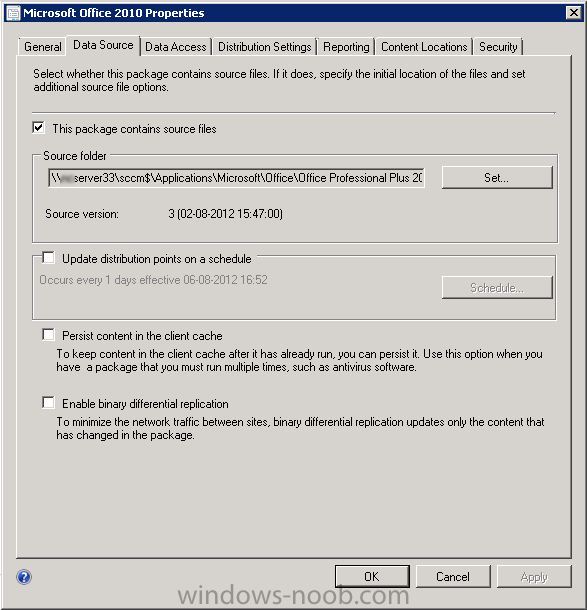Screen dimensions: 587x610
Task: Enable 'Update distribution points on a schedule'
Action: (48, 258)
